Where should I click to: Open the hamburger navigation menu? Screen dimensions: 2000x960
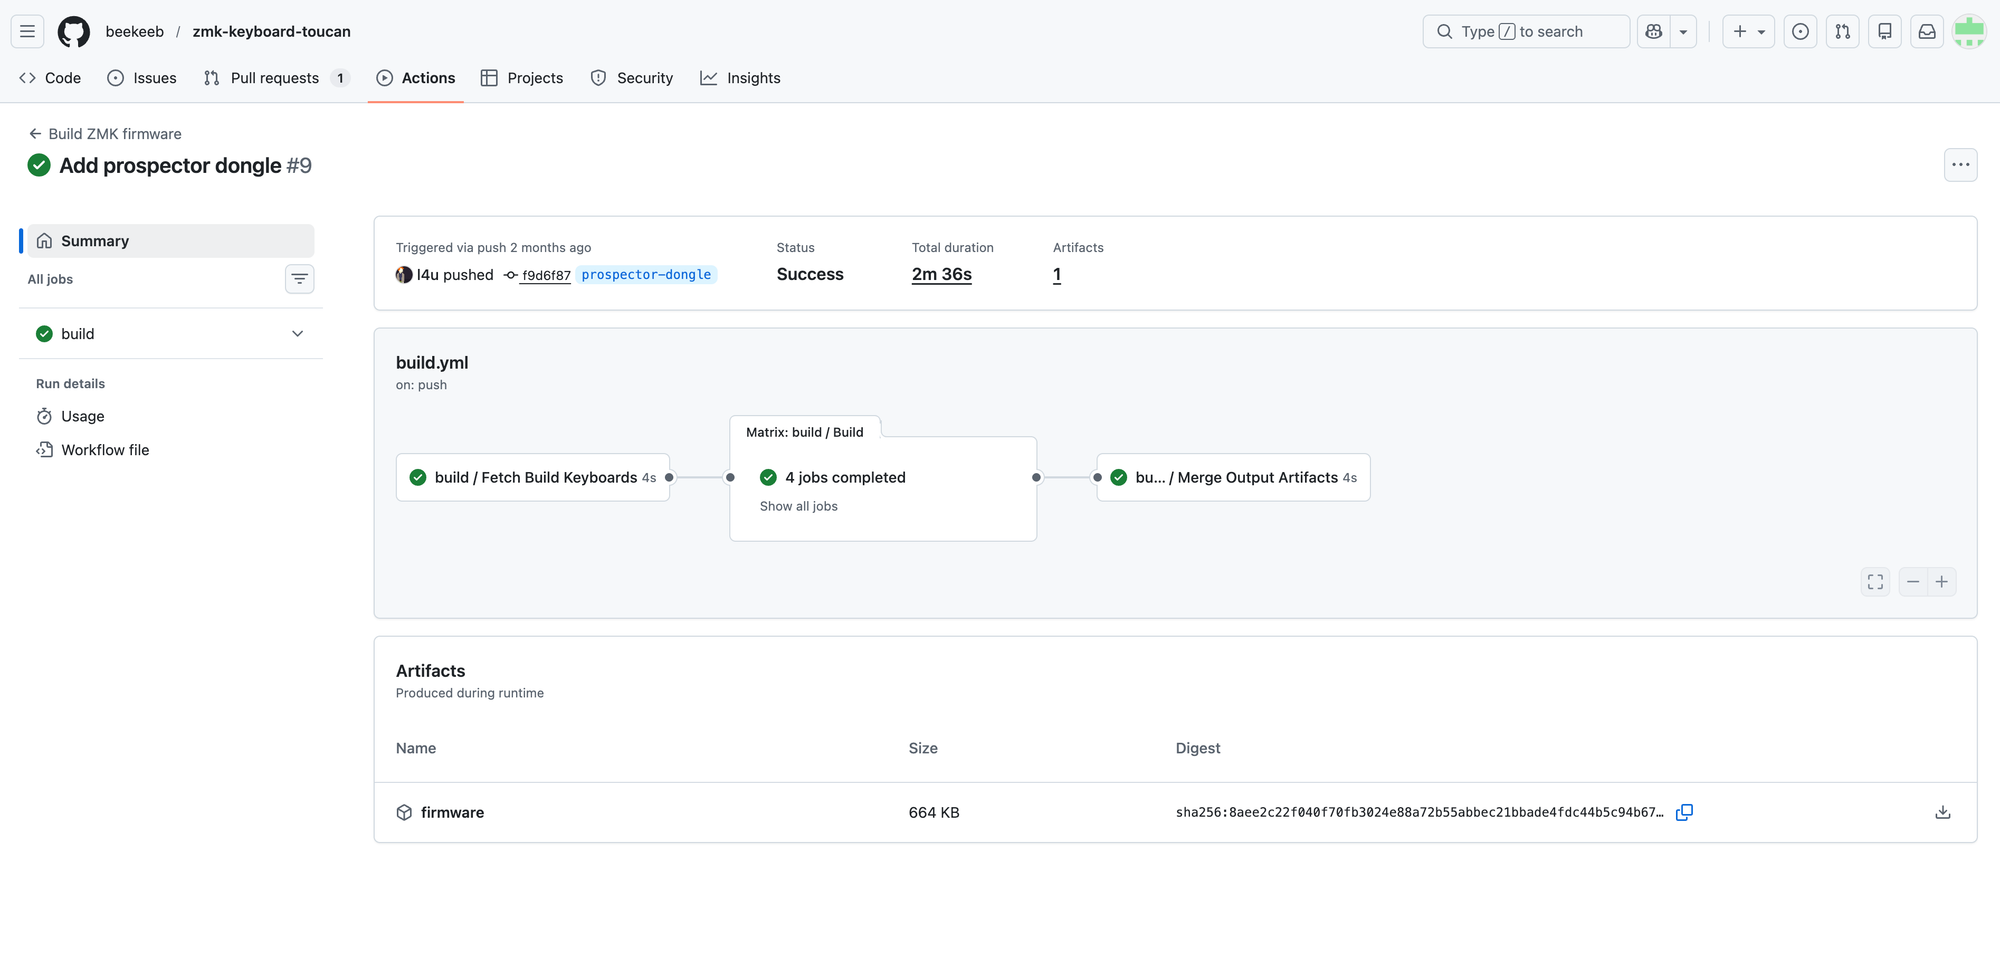27,32
